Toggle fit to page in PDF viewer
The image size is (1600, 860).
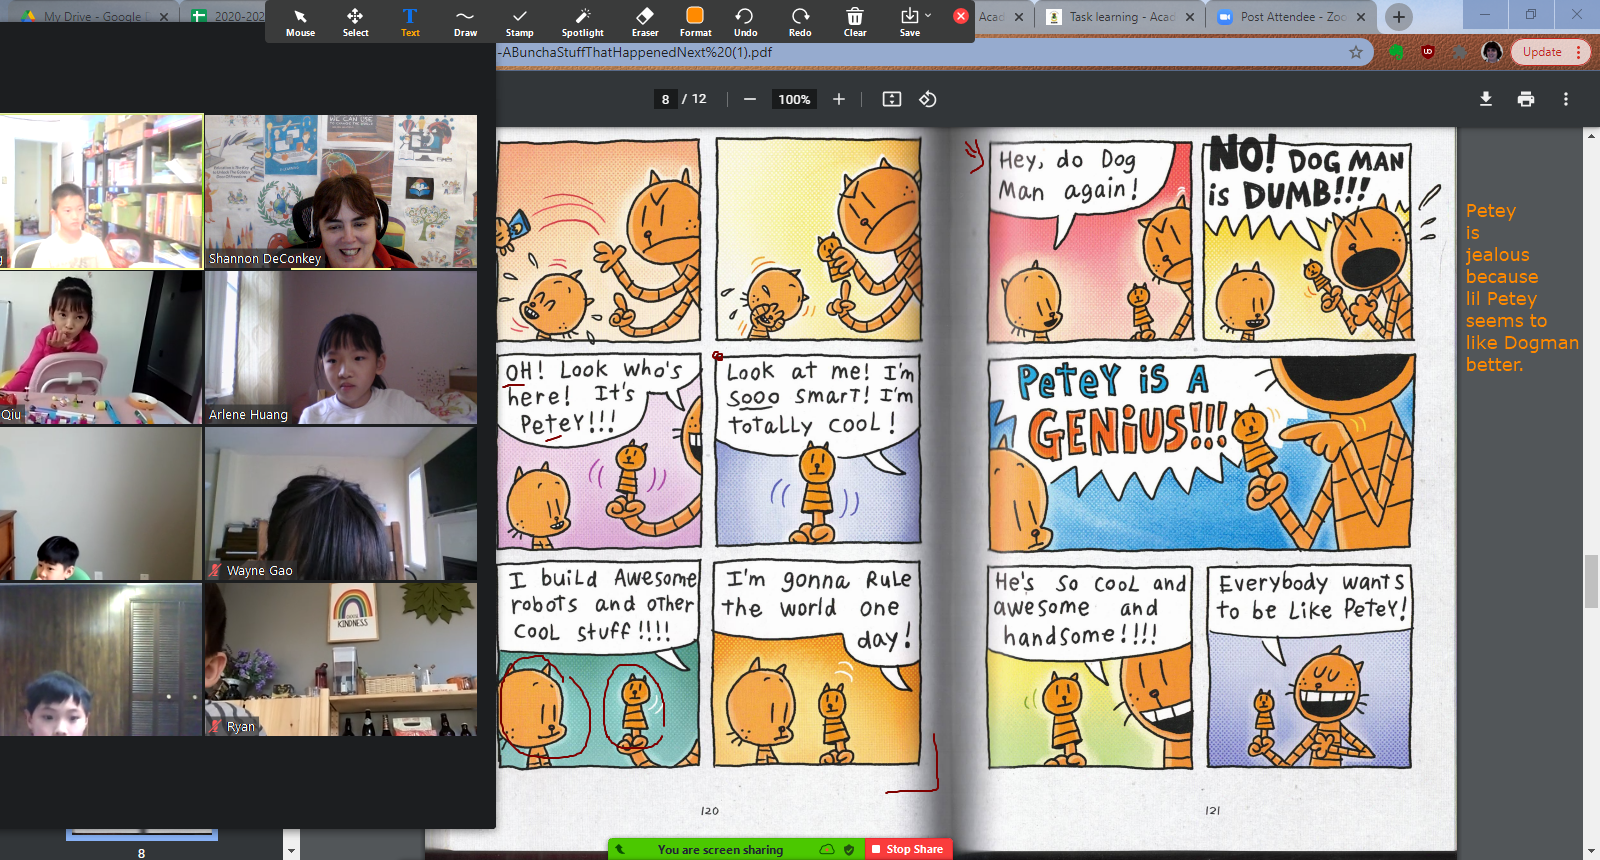892,99
